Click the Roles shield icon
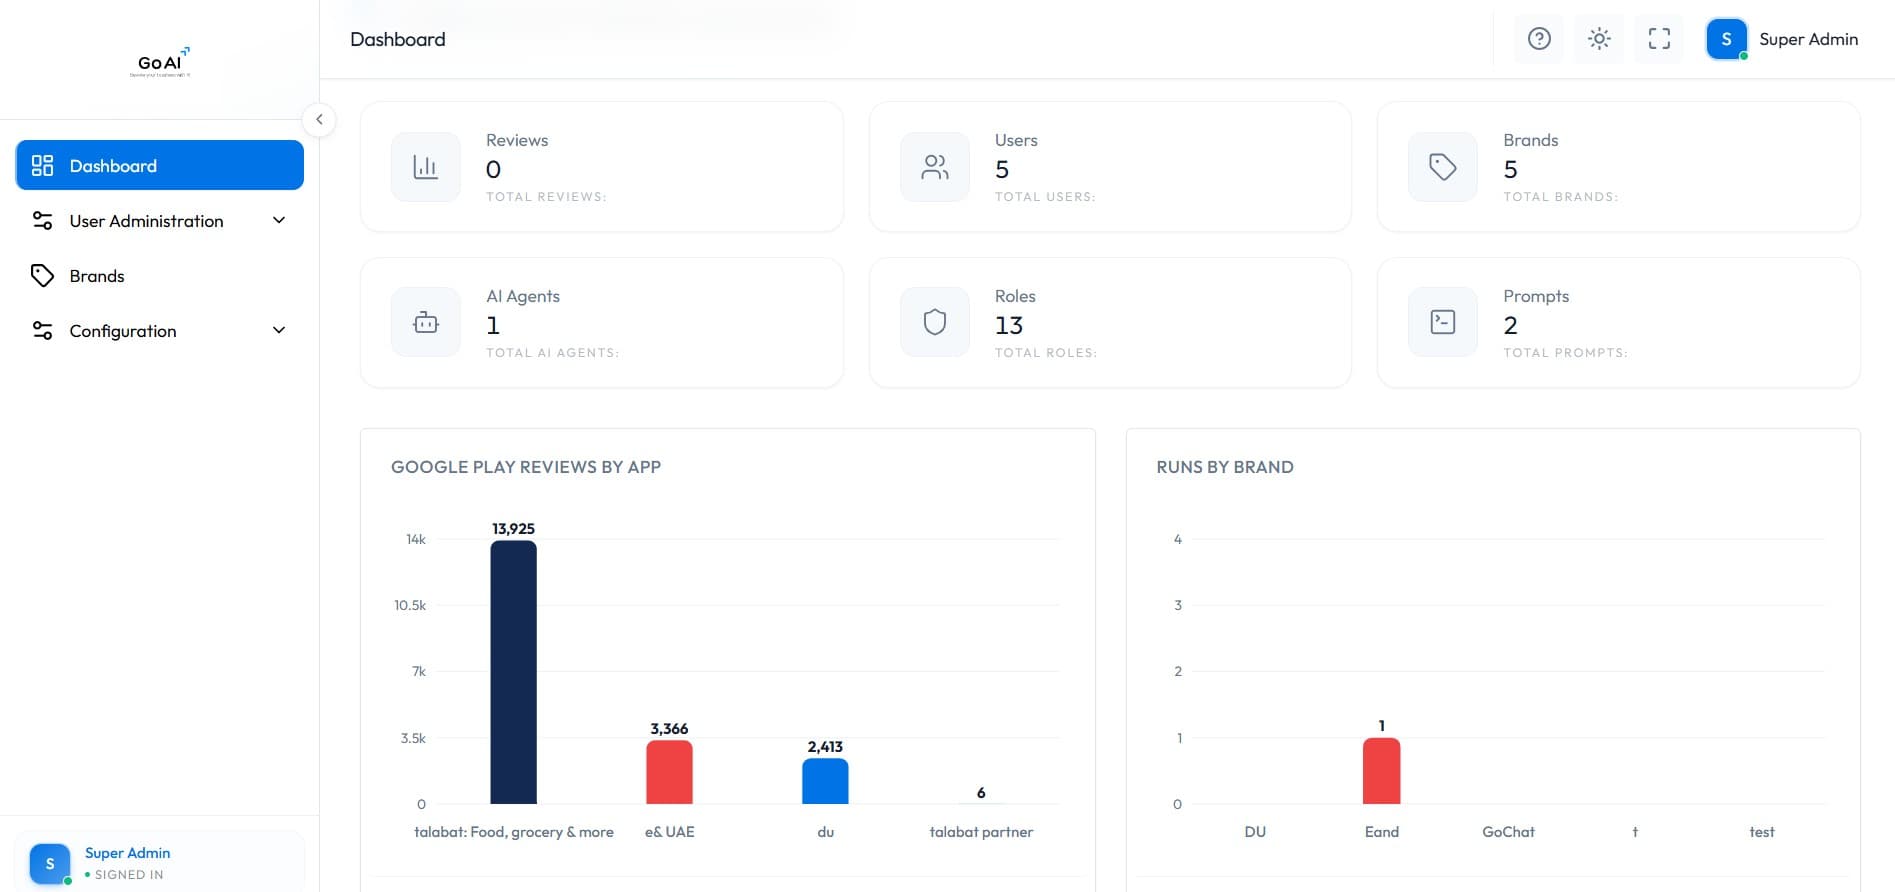 [x=935, y=322]
